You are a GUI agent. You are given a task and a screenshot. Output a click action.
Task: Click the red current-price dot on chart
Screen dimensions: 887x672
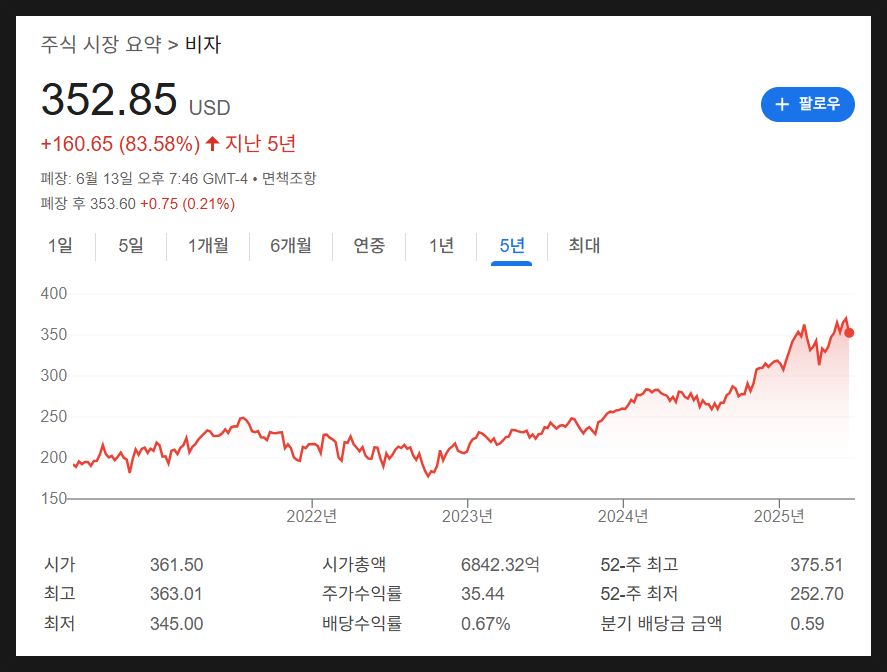849,333
